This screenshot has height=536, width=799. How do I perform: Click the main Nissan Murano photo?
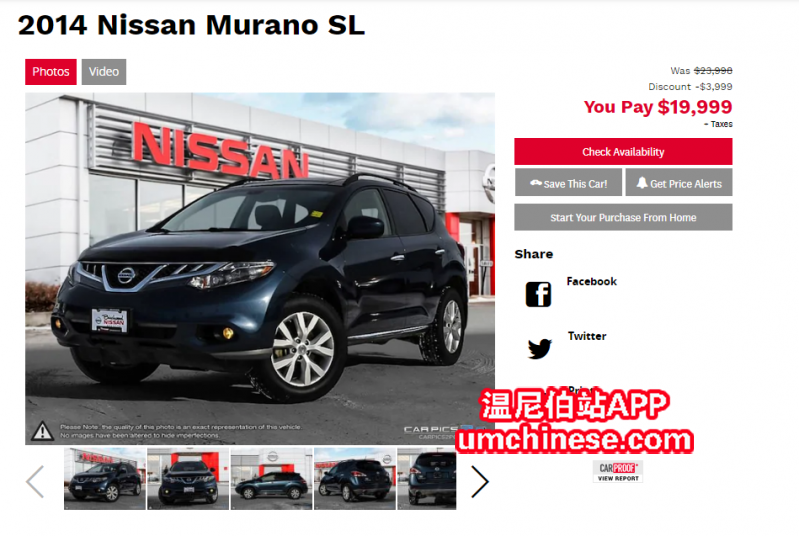260,269
